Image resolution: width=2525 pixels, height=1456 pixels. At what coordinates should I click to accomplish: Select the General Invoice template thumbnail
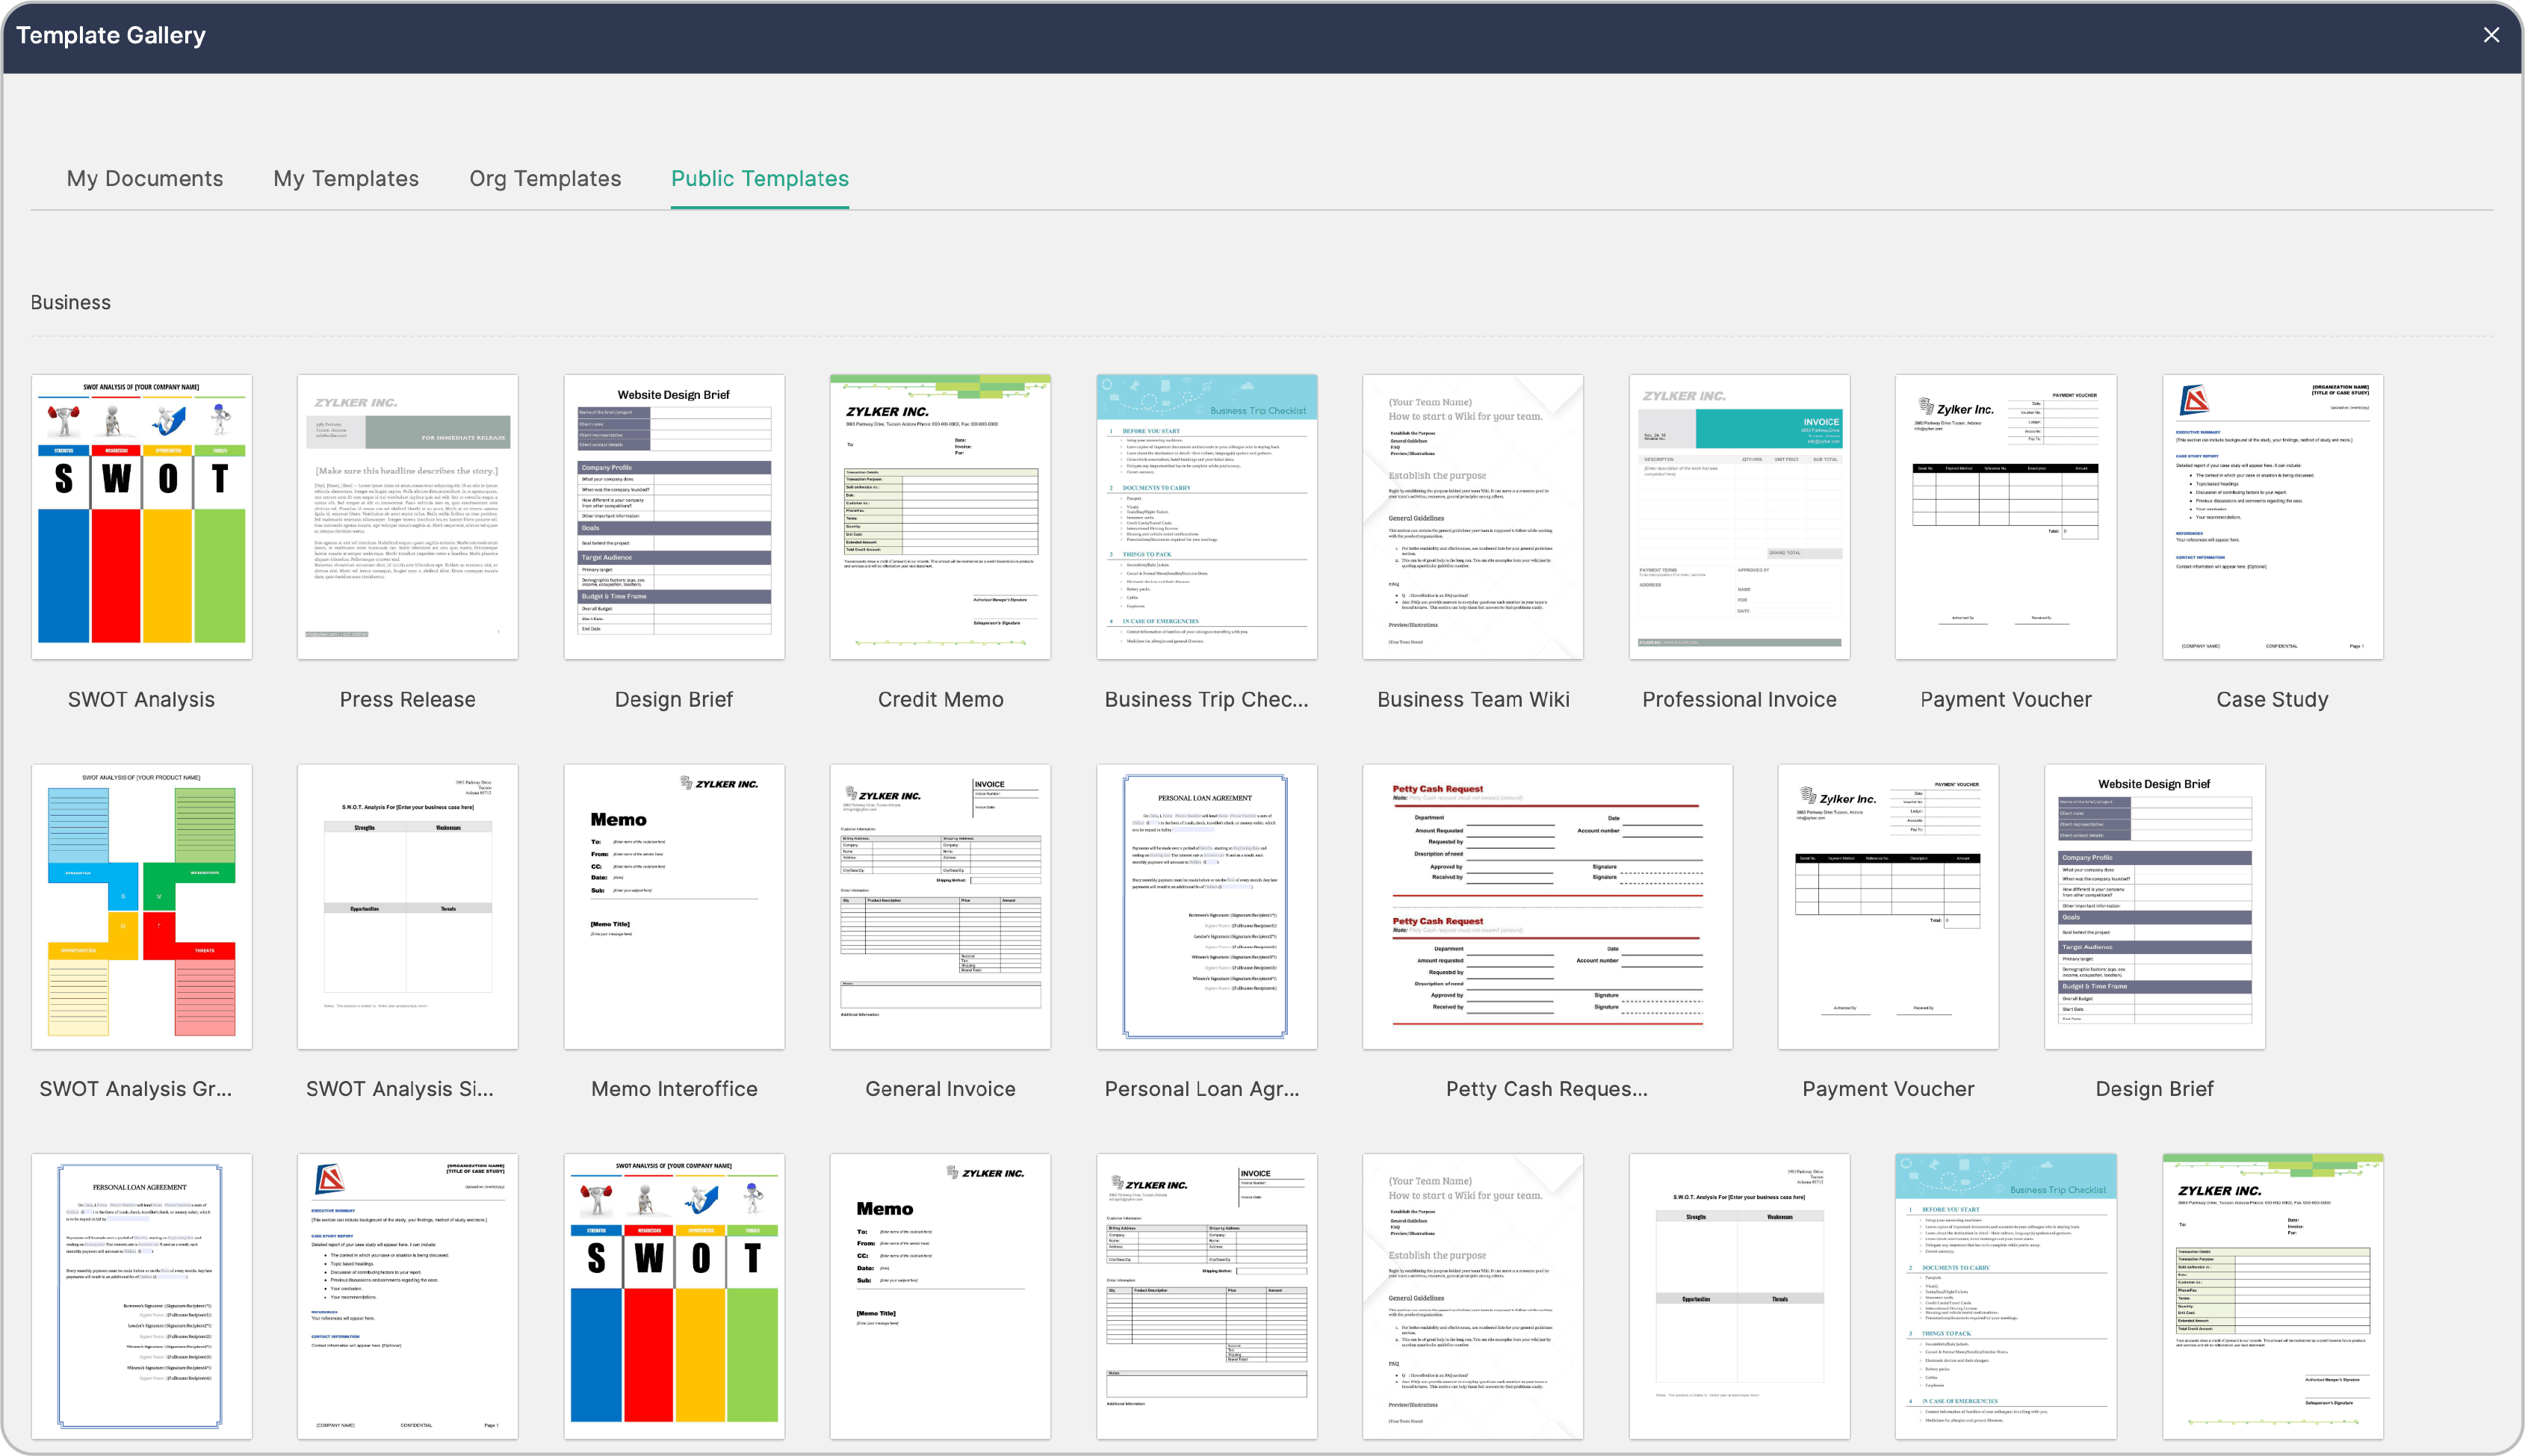pos(940,906)
